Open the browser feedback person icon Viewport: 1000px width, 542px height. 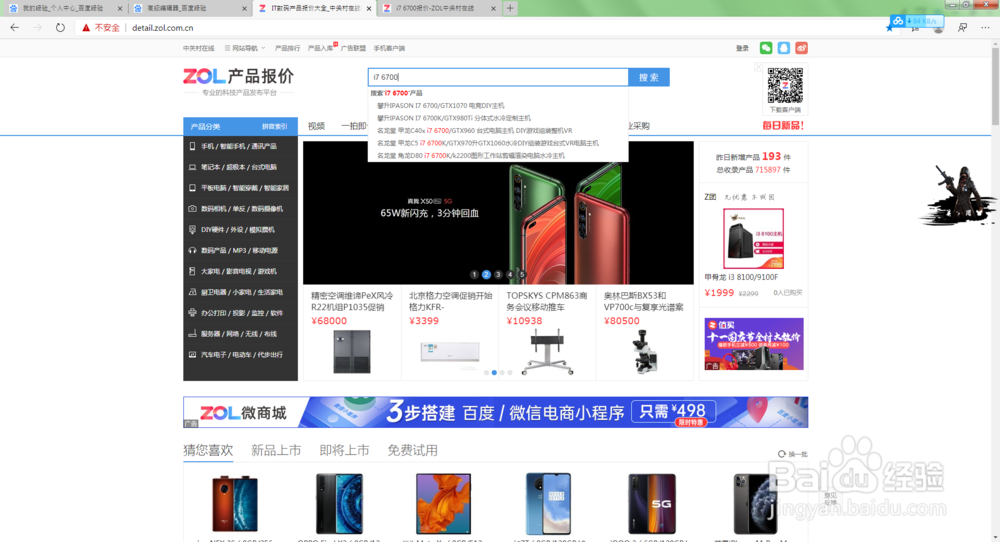(962, 27)
